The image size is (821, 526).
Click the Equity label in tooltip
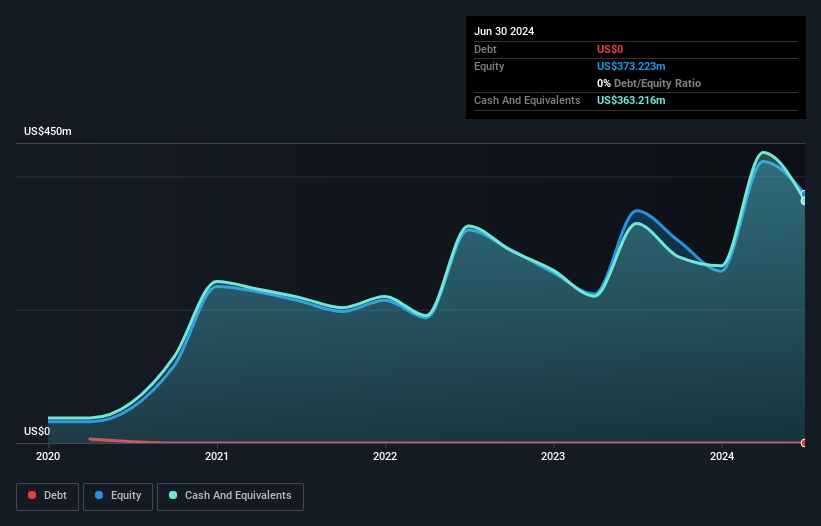tap(489, 66)
